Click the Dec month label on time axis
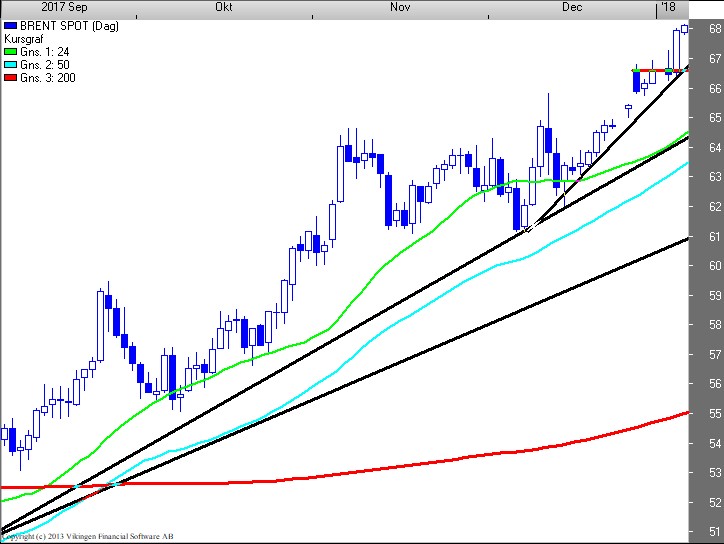The width and height of the screenshot is (724, 544). pos(572,7)
